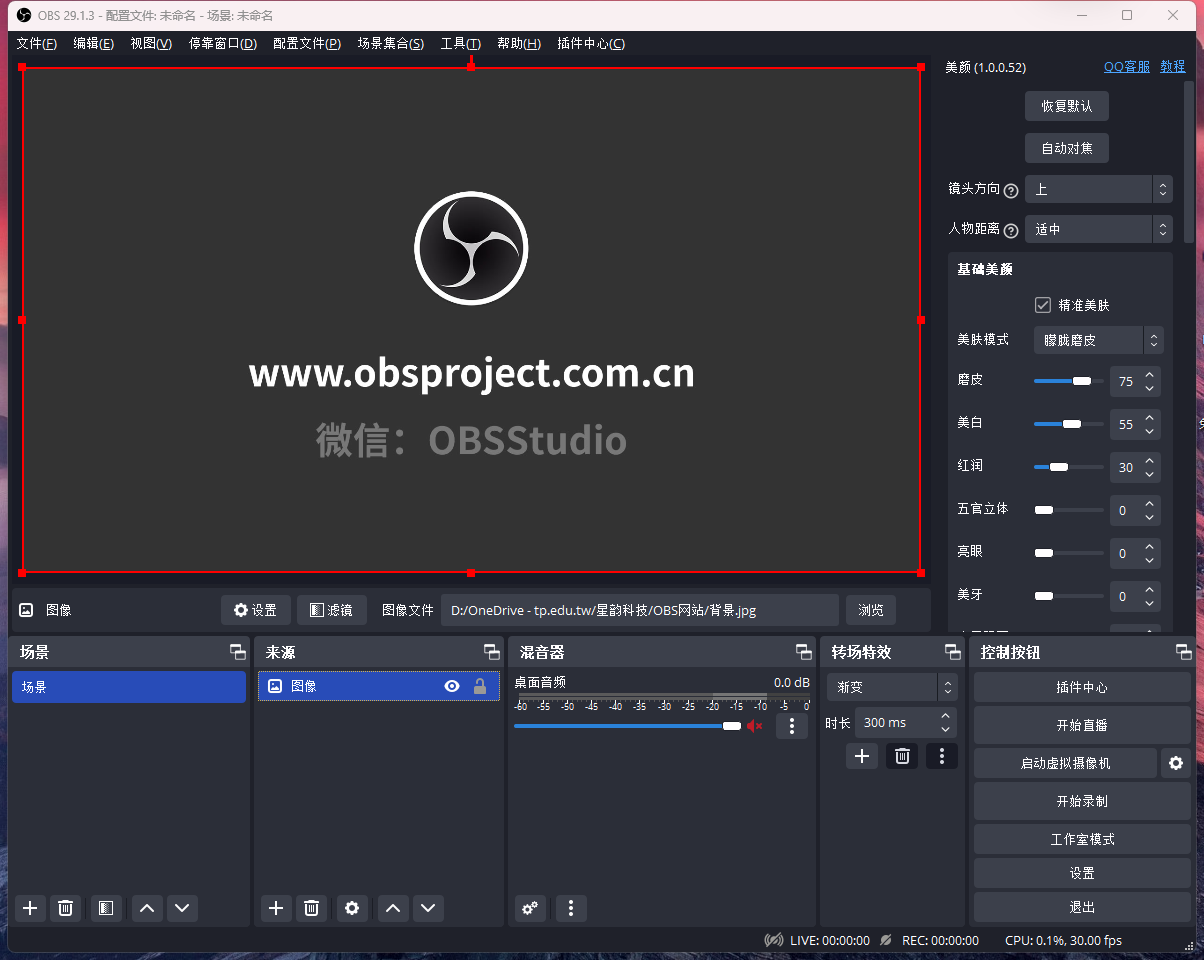Start virtual camera via 启动虚拟摄像机
1204x960 pixels.
1065,763
